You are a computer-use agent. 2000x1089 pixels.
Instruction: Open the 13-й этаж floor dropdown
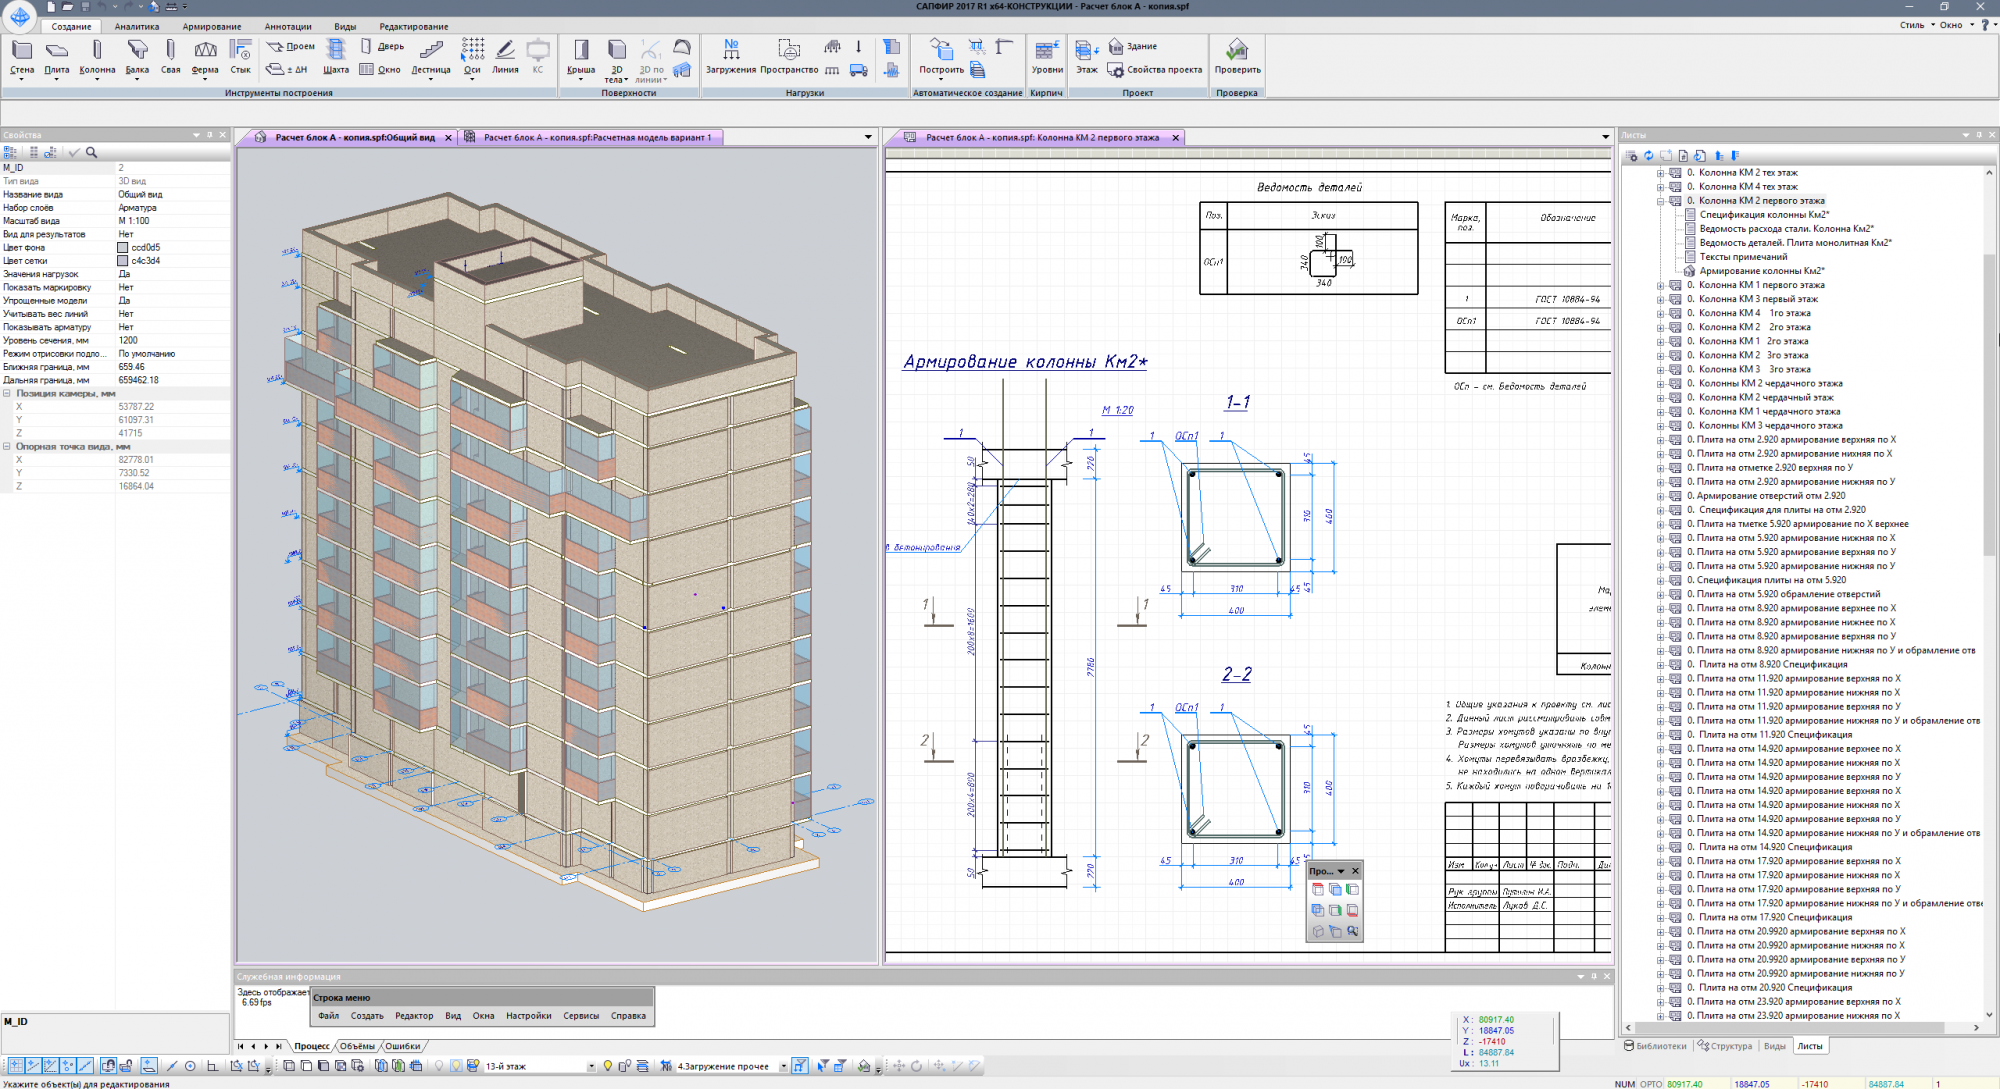point(591,1066)
